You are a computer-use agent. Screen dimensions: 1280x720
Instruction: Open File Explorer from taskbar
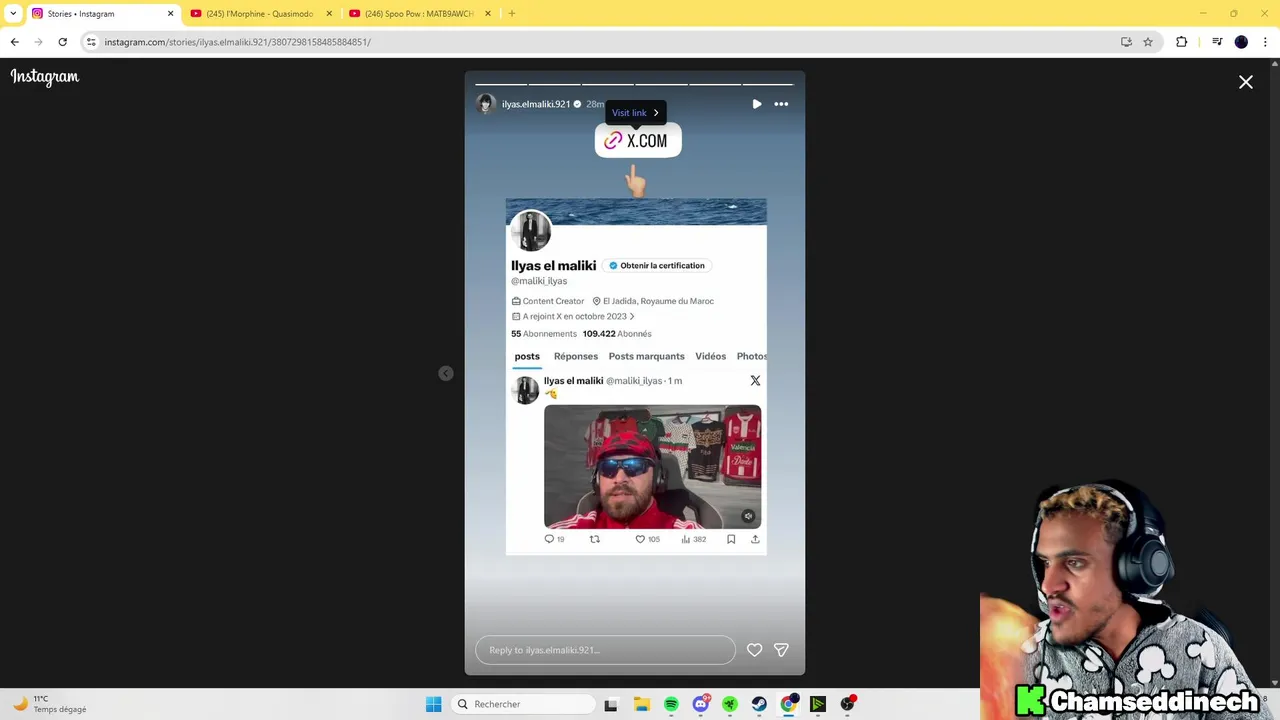(641, 704)
